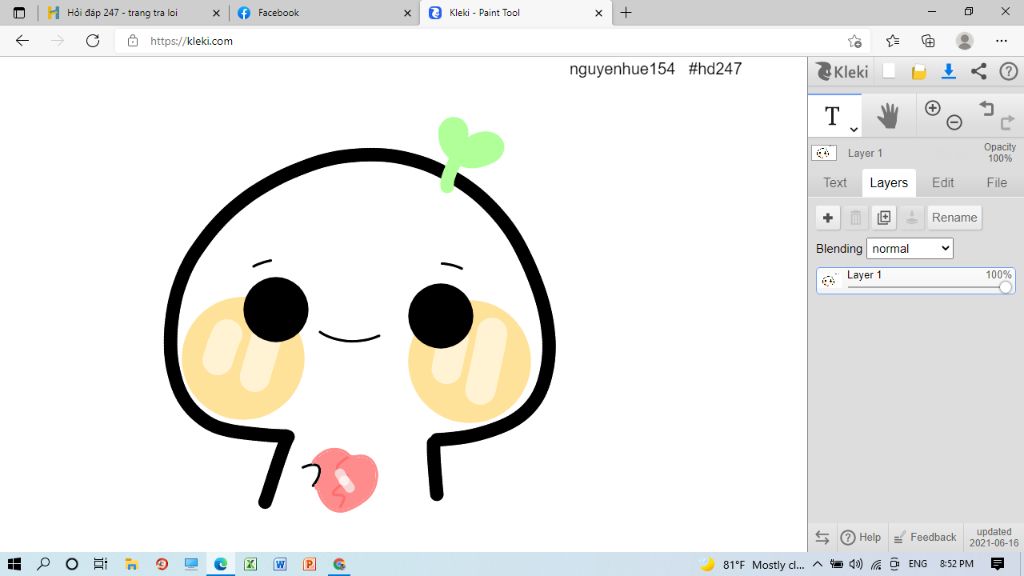Click the Opacity 100% label
This screenshot has height=576, width=1024.
(x=999, y=153)
